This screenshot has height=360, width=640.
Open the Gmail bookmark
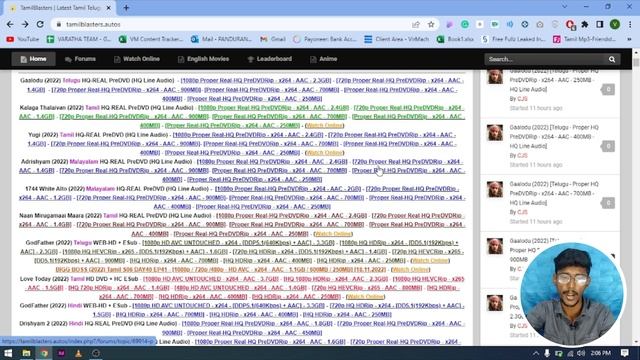tap(273, 39)
